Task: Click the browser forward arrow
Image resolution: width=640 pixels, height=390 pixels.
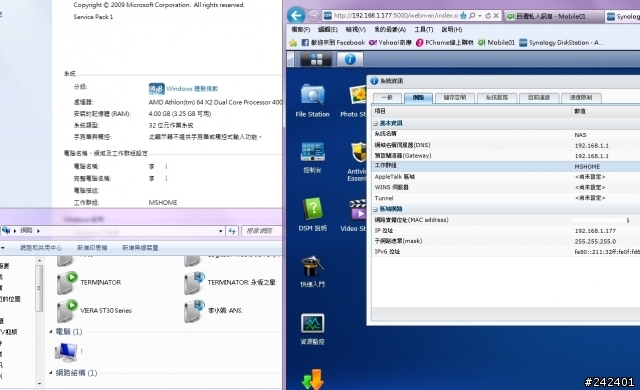Action: pos(313,16)
